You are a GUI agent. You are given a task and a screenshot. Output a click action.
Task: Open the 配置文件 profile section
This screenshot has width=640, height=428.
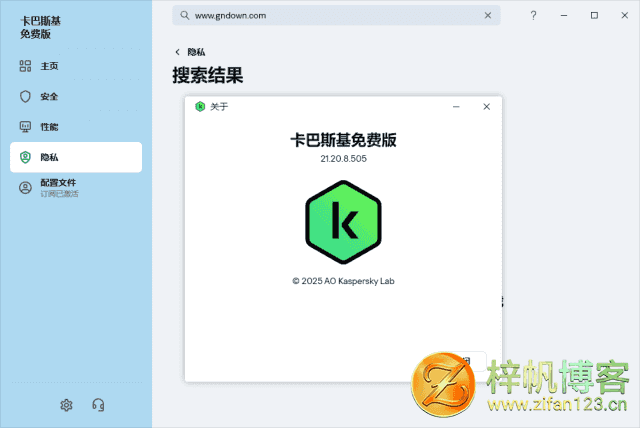coord(76,188)
